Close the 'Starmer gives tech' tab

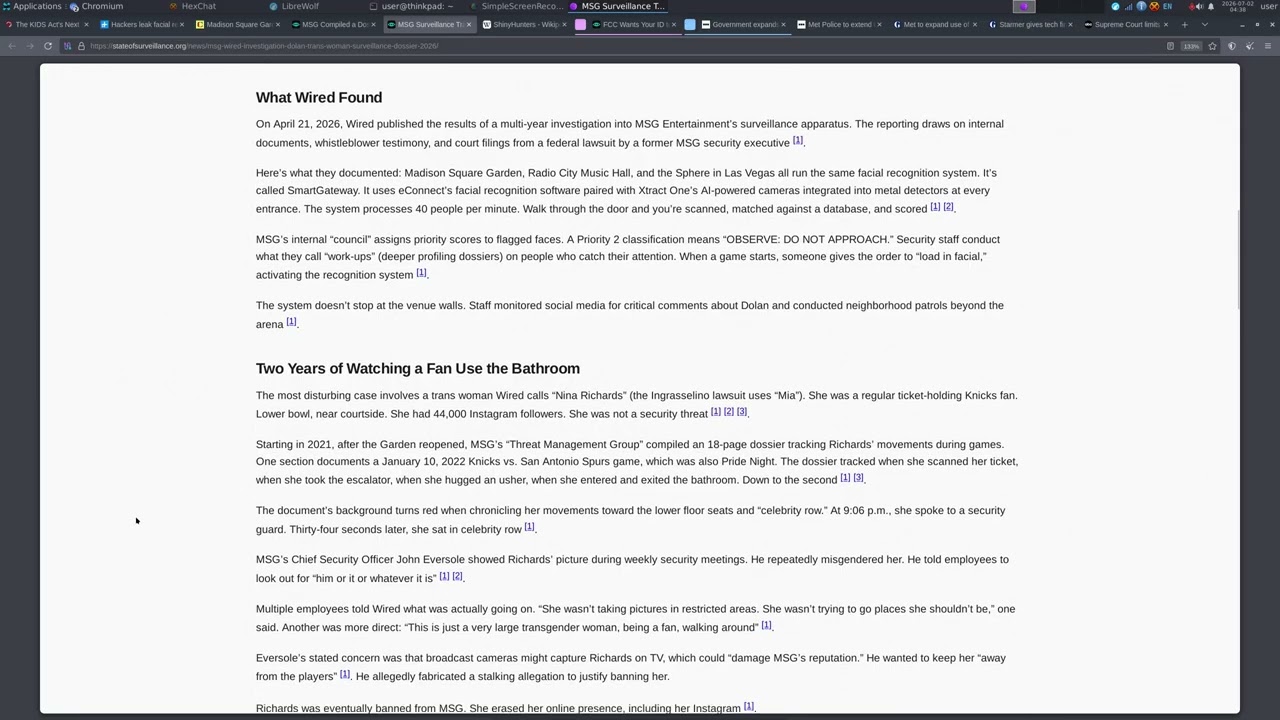tap(1070, 24)
